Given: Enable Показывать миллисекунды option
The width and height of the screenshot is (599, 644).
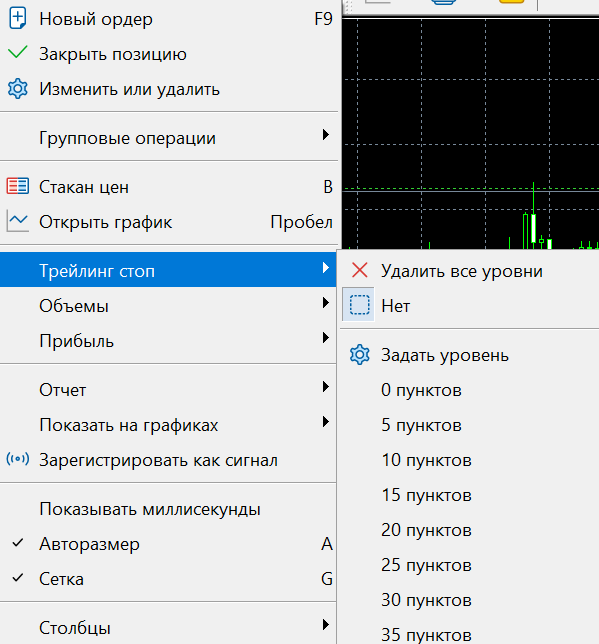Looking at the screenshot, I should click(x=168, y=509).
